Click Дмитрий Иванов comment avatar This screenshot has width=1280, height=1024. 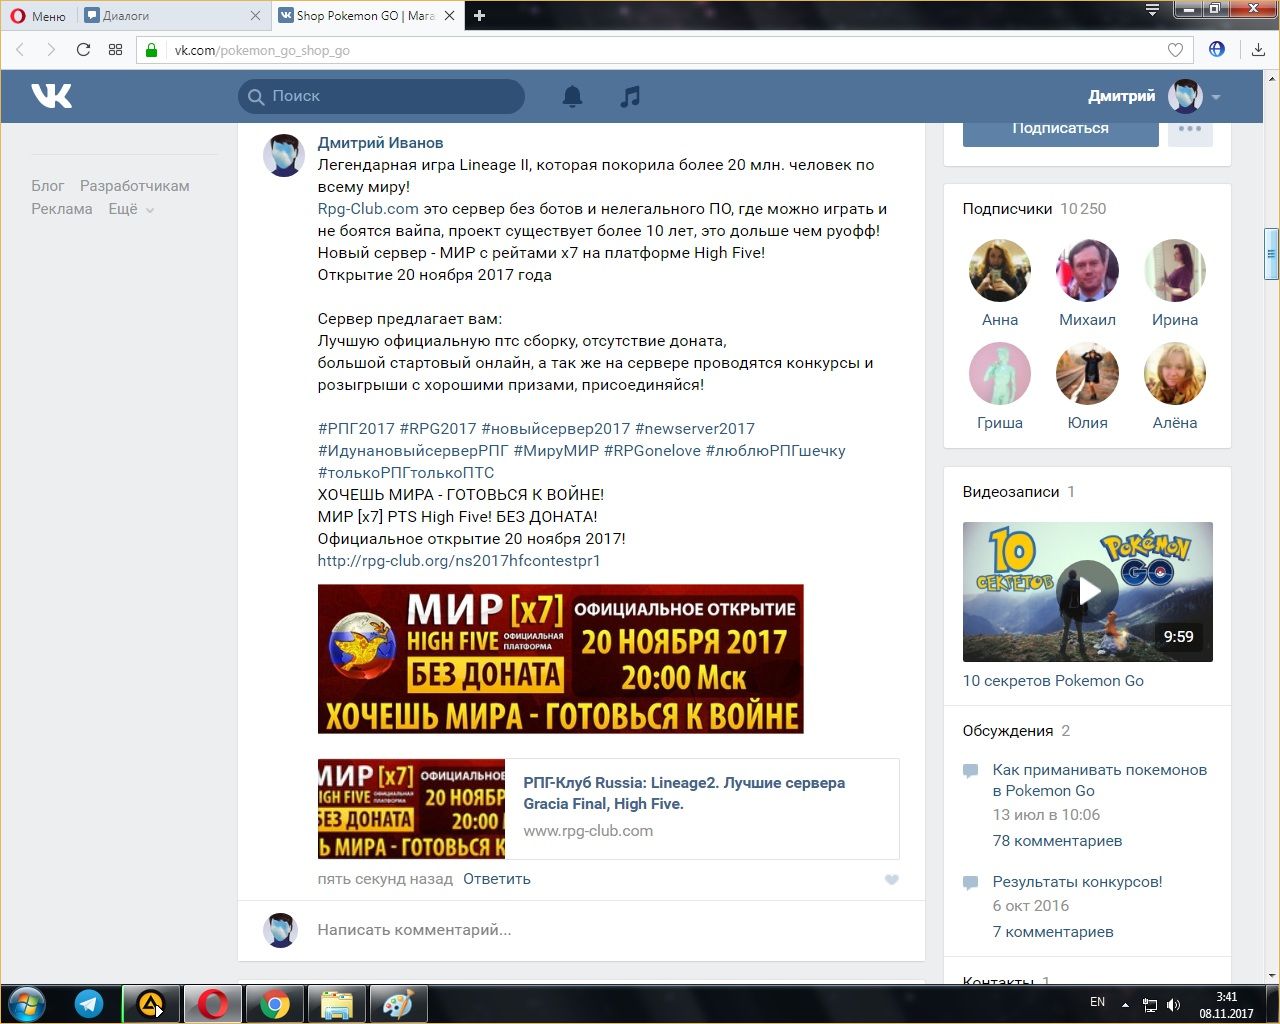click(x=284, y=155)
